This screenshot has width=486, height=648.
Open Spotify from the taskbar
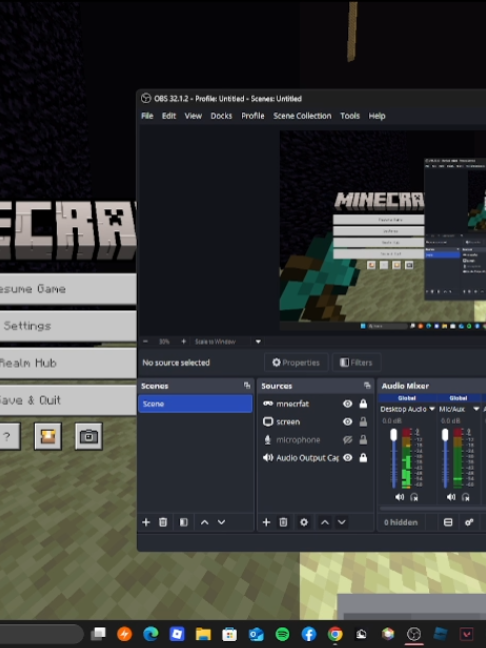[x=282, y=634]
